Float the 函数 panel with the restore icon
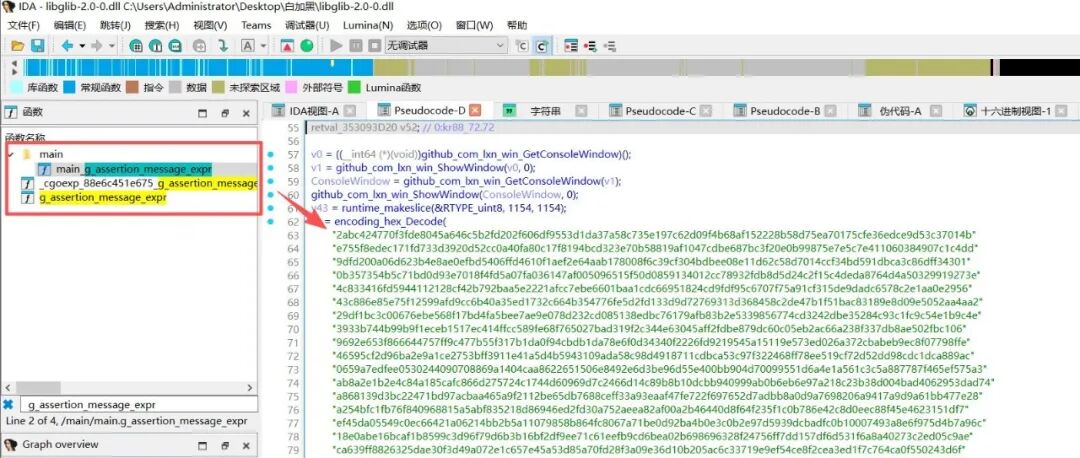Screen dimensions: 1080x458 click(225, 113)
